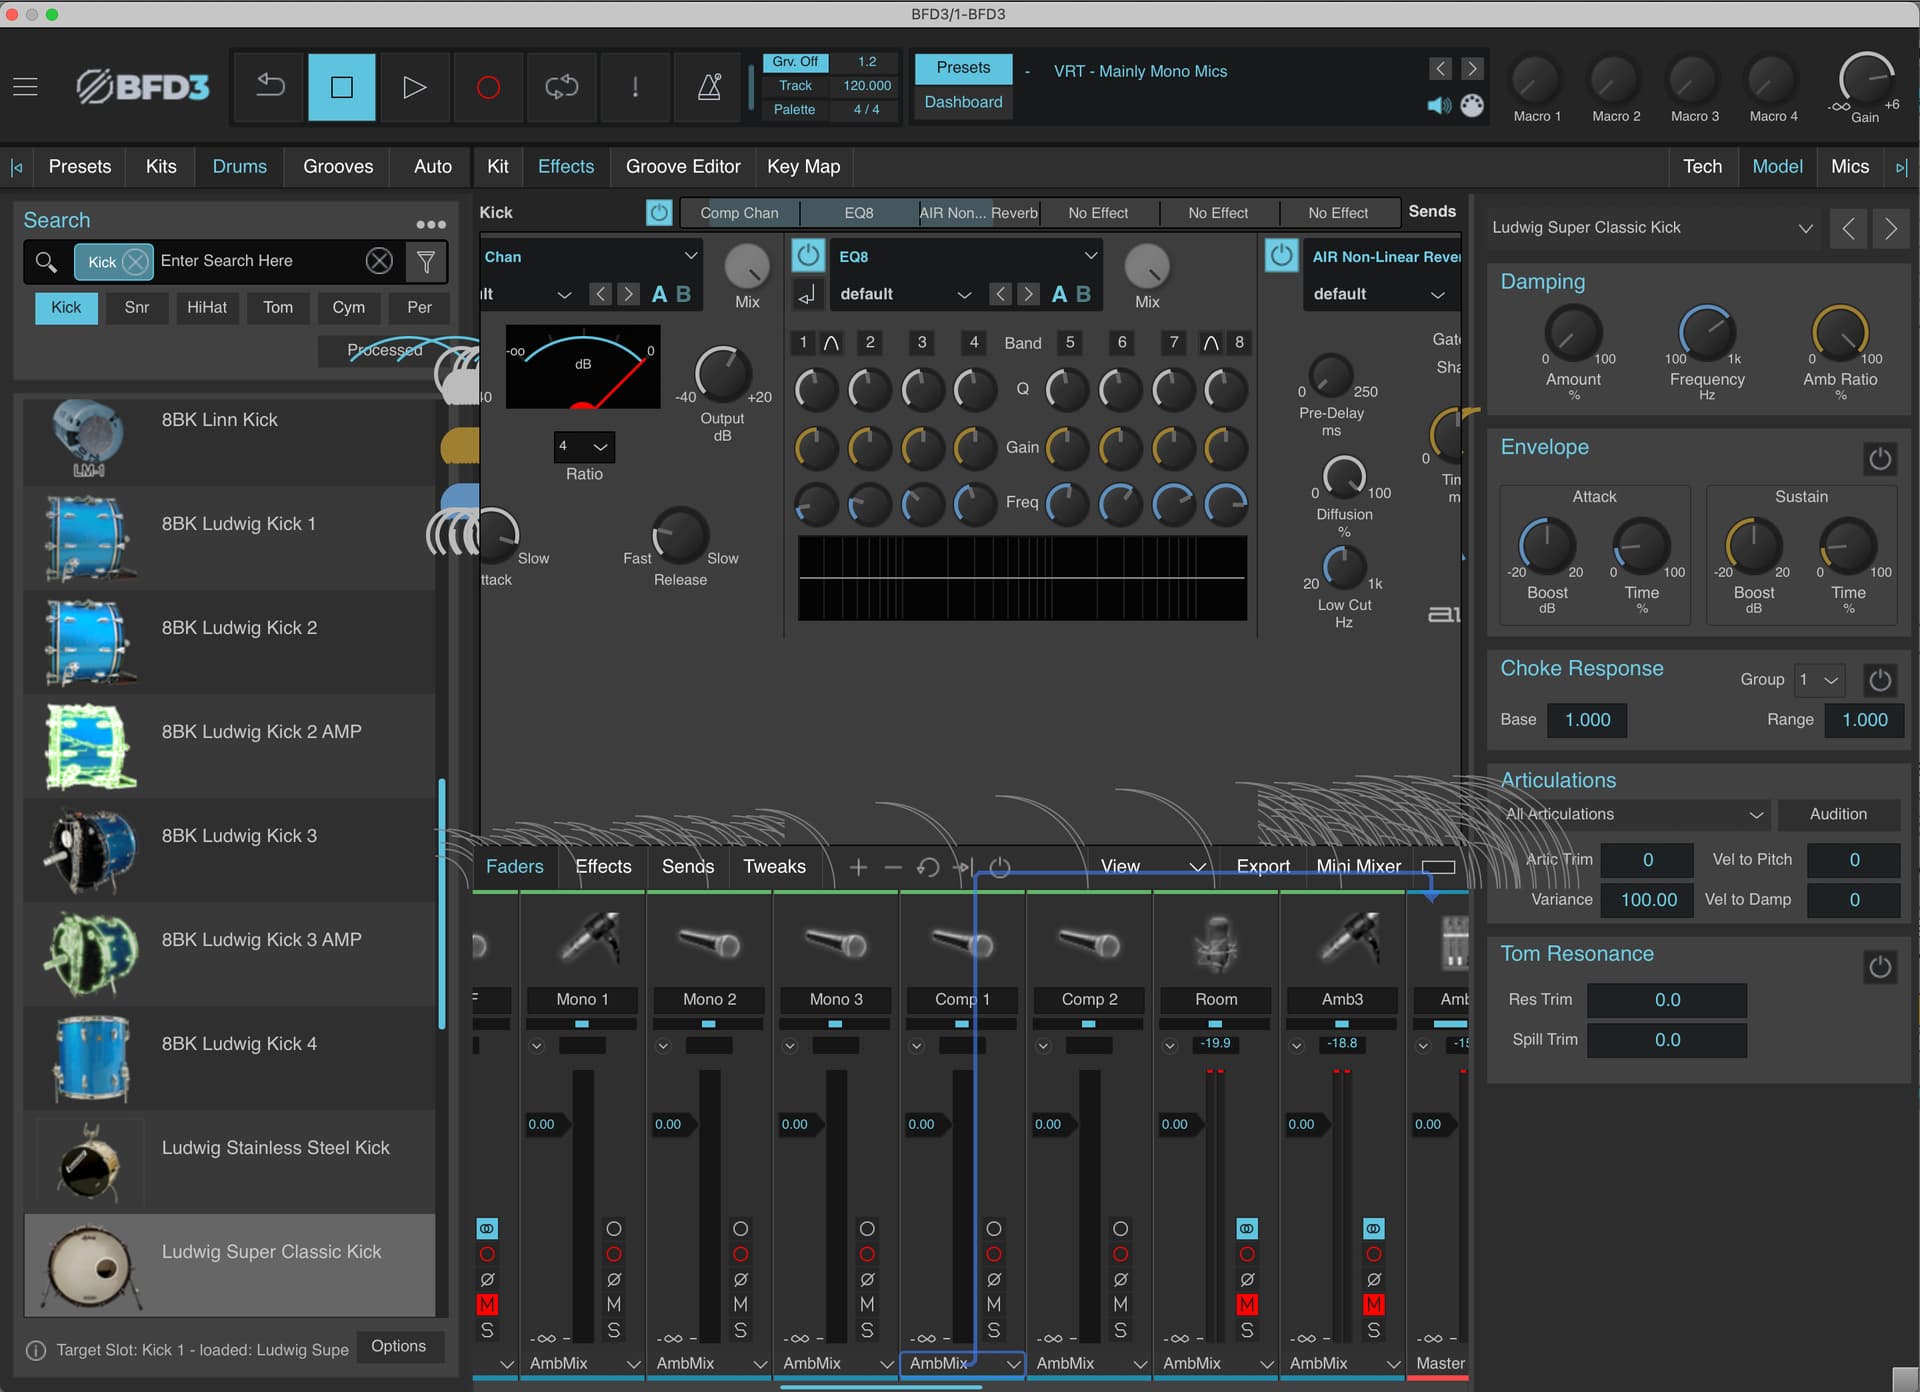The image size is (1920, 1392).
Task: Click the undo arrow icon
Action: (x=270, y=87)
